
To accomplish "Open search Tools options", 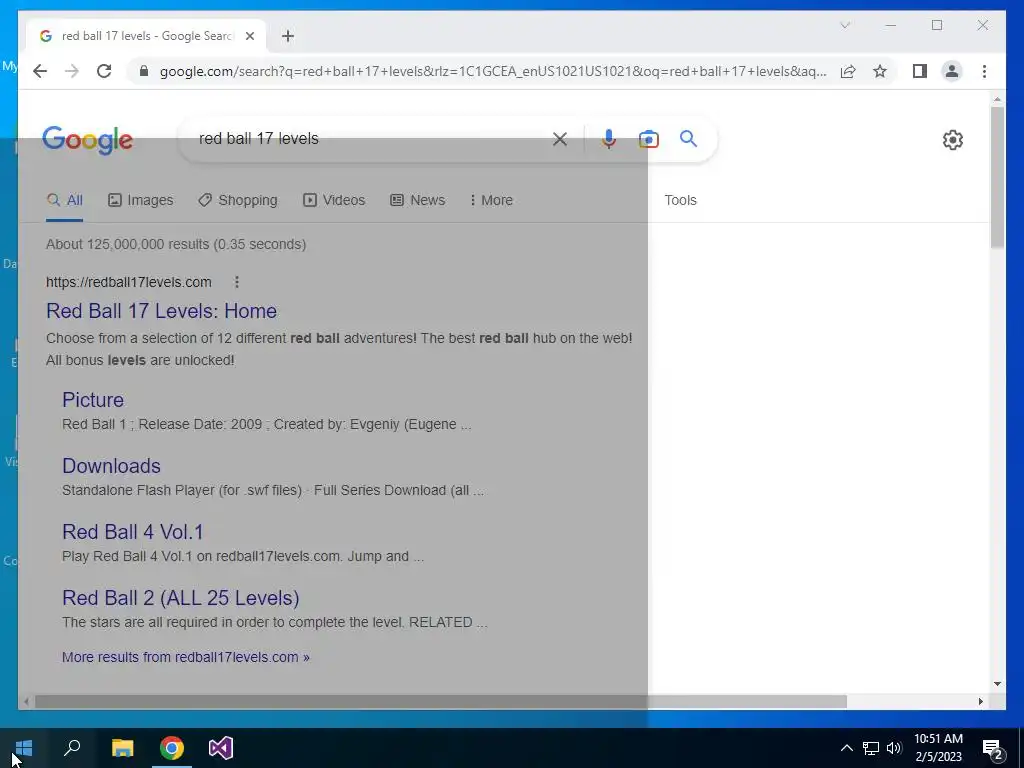I will tap(680, 200).
